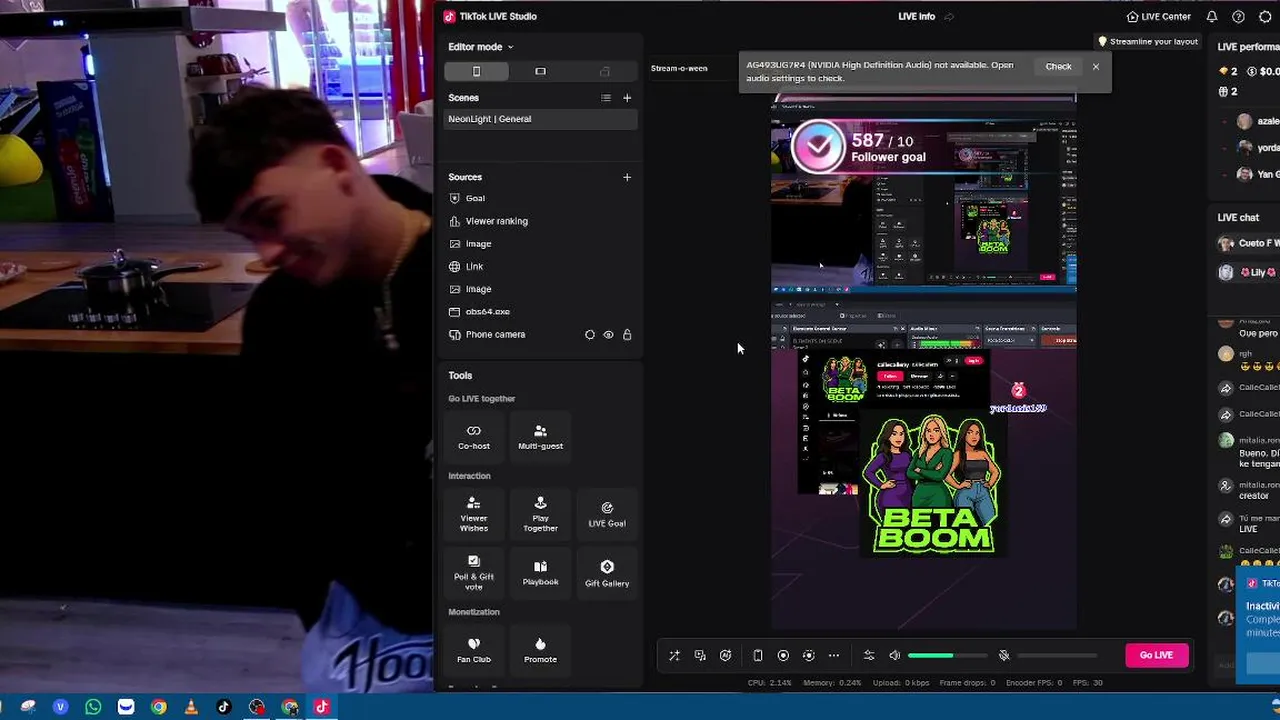Unmute the microphone
This screenshot has height=720, width=1280.
pos(1004,656)
